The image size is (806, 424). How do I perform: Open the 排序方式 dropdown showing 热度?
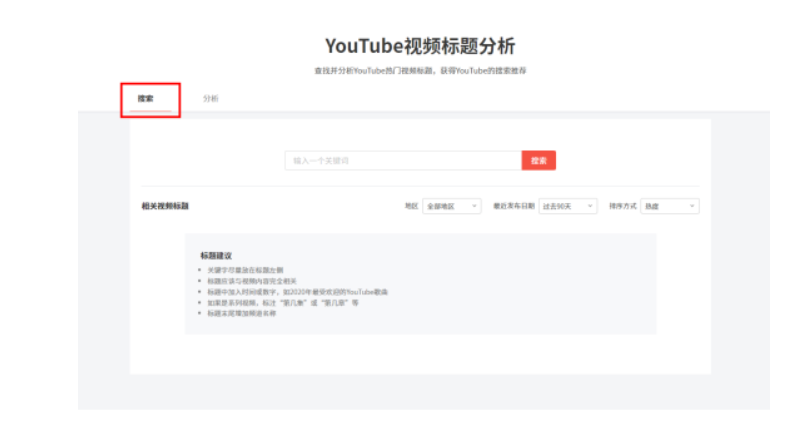coord(669,206)
